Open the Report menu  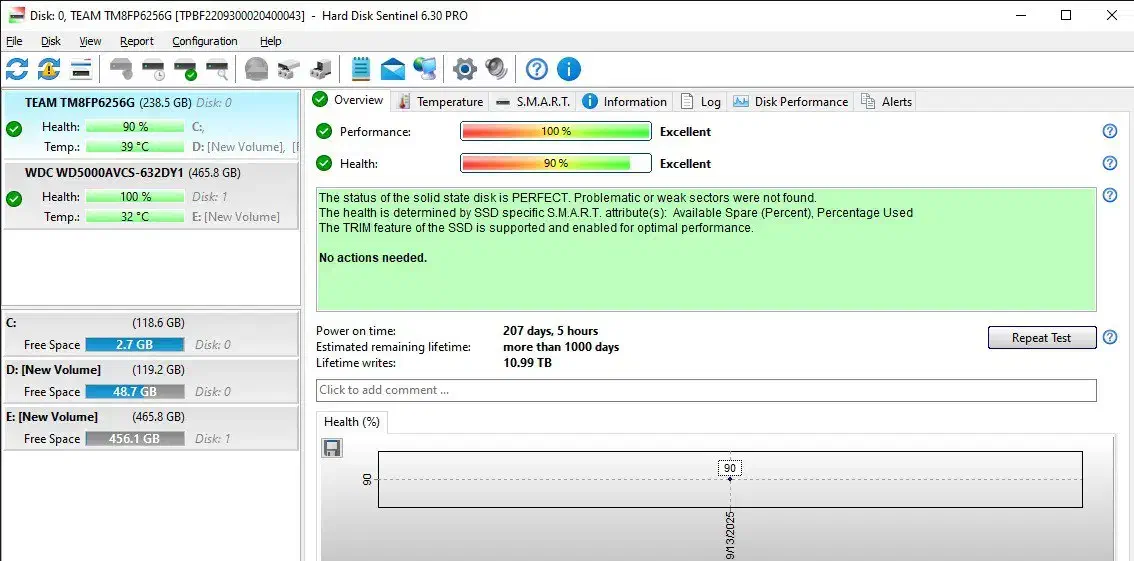tap(137, 41)
